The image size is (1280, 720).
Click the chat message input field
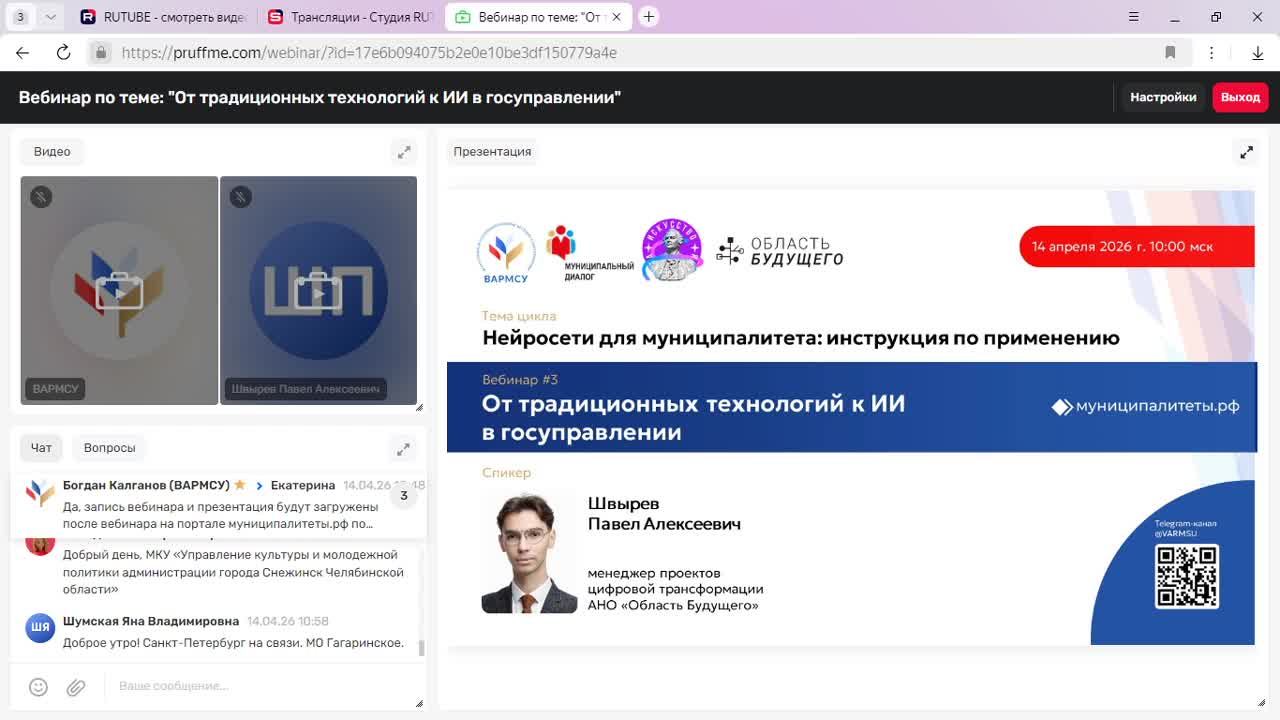tap(260, 686)
